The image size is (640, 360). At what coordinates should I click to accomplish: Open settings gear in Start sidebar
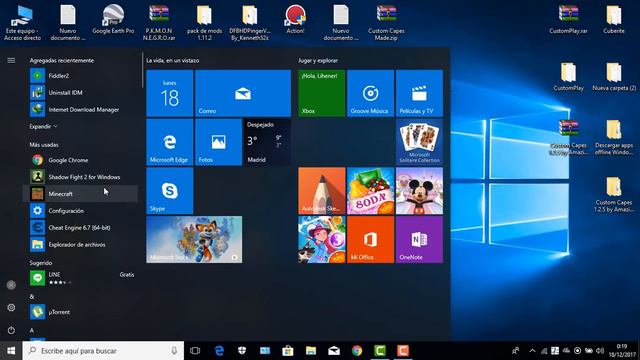pyautogui.click(x=11, y=307)
